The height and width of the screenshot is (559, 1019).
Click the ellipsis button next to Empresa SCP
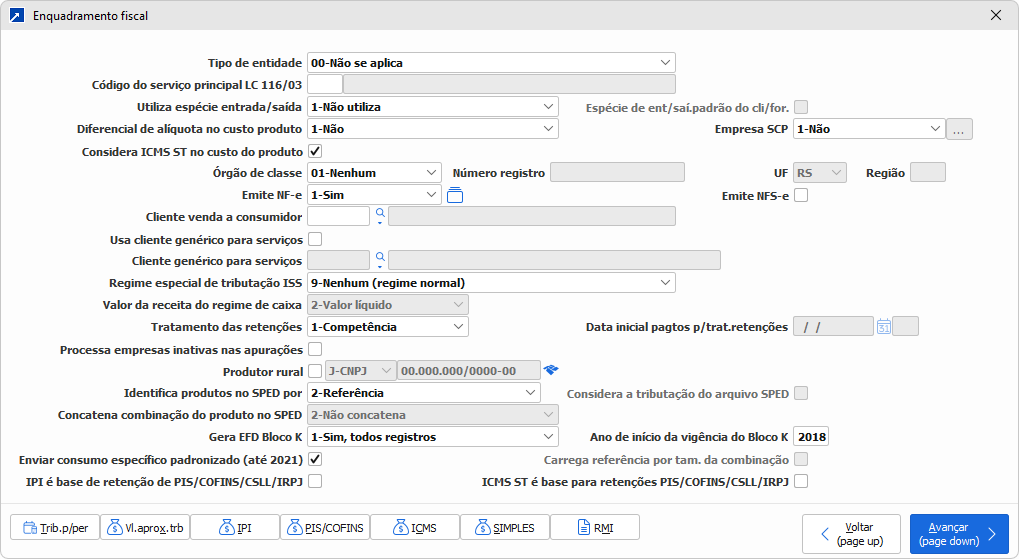click(960, 129)
